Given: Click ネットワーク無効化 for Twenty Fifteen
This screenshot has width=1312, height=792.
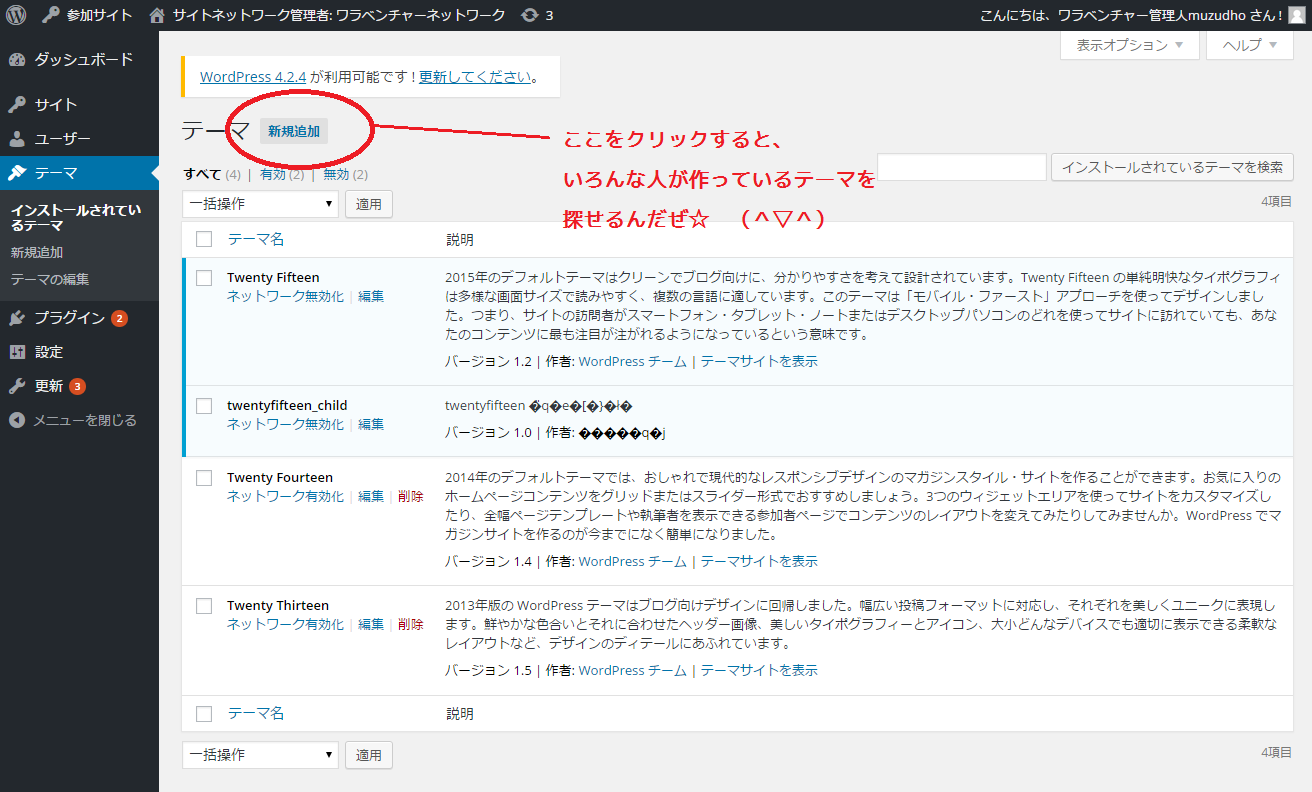Looking at the screenshot, I should pyautogui.click(x=285, y=296).
